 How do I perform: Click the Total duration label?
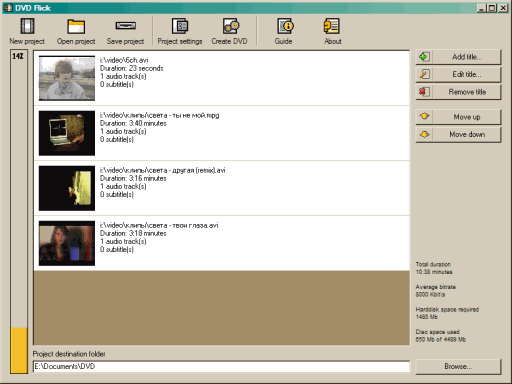433,264
